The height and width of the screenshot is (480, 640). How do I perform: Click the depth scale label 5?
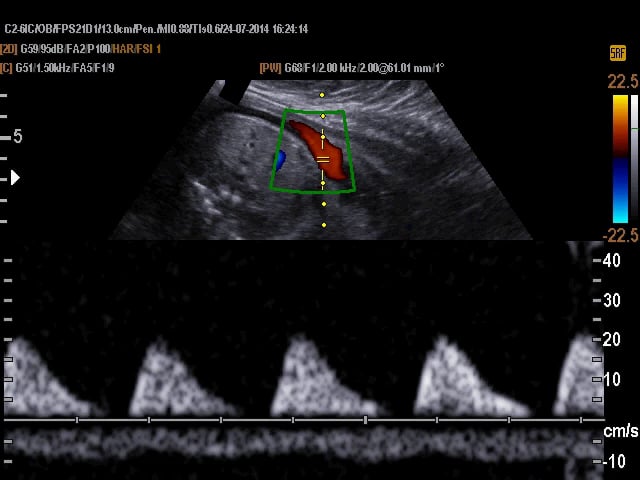18,136
